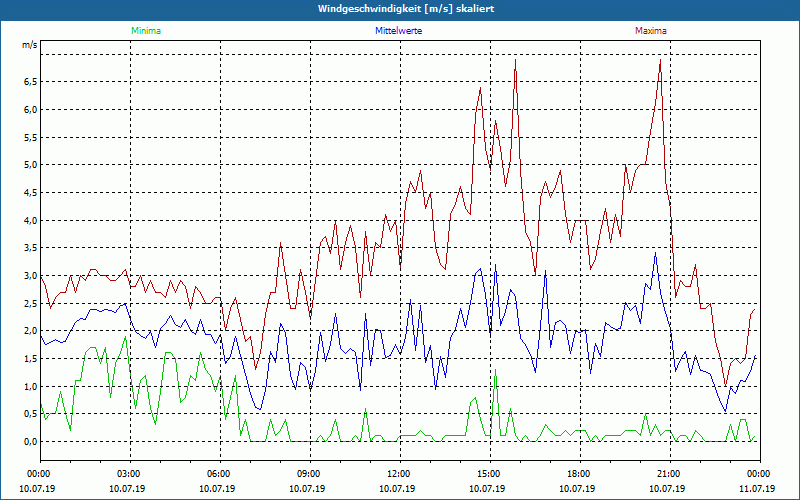Select the green Minima legend label

pyautogui.click(x=146, y=31)
